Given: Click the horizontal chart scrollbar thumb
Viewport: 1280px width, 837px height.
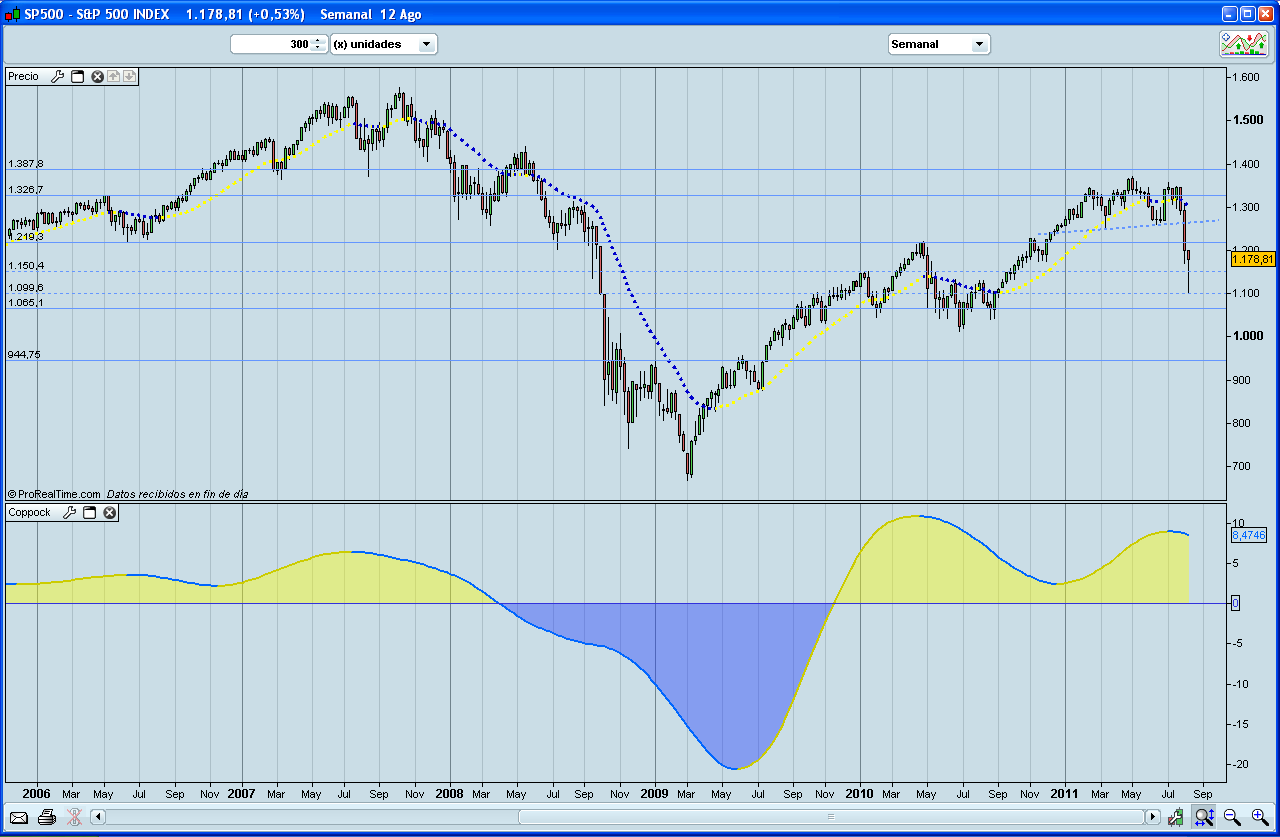Looking at the screenshot, I should tap(829, 817).
